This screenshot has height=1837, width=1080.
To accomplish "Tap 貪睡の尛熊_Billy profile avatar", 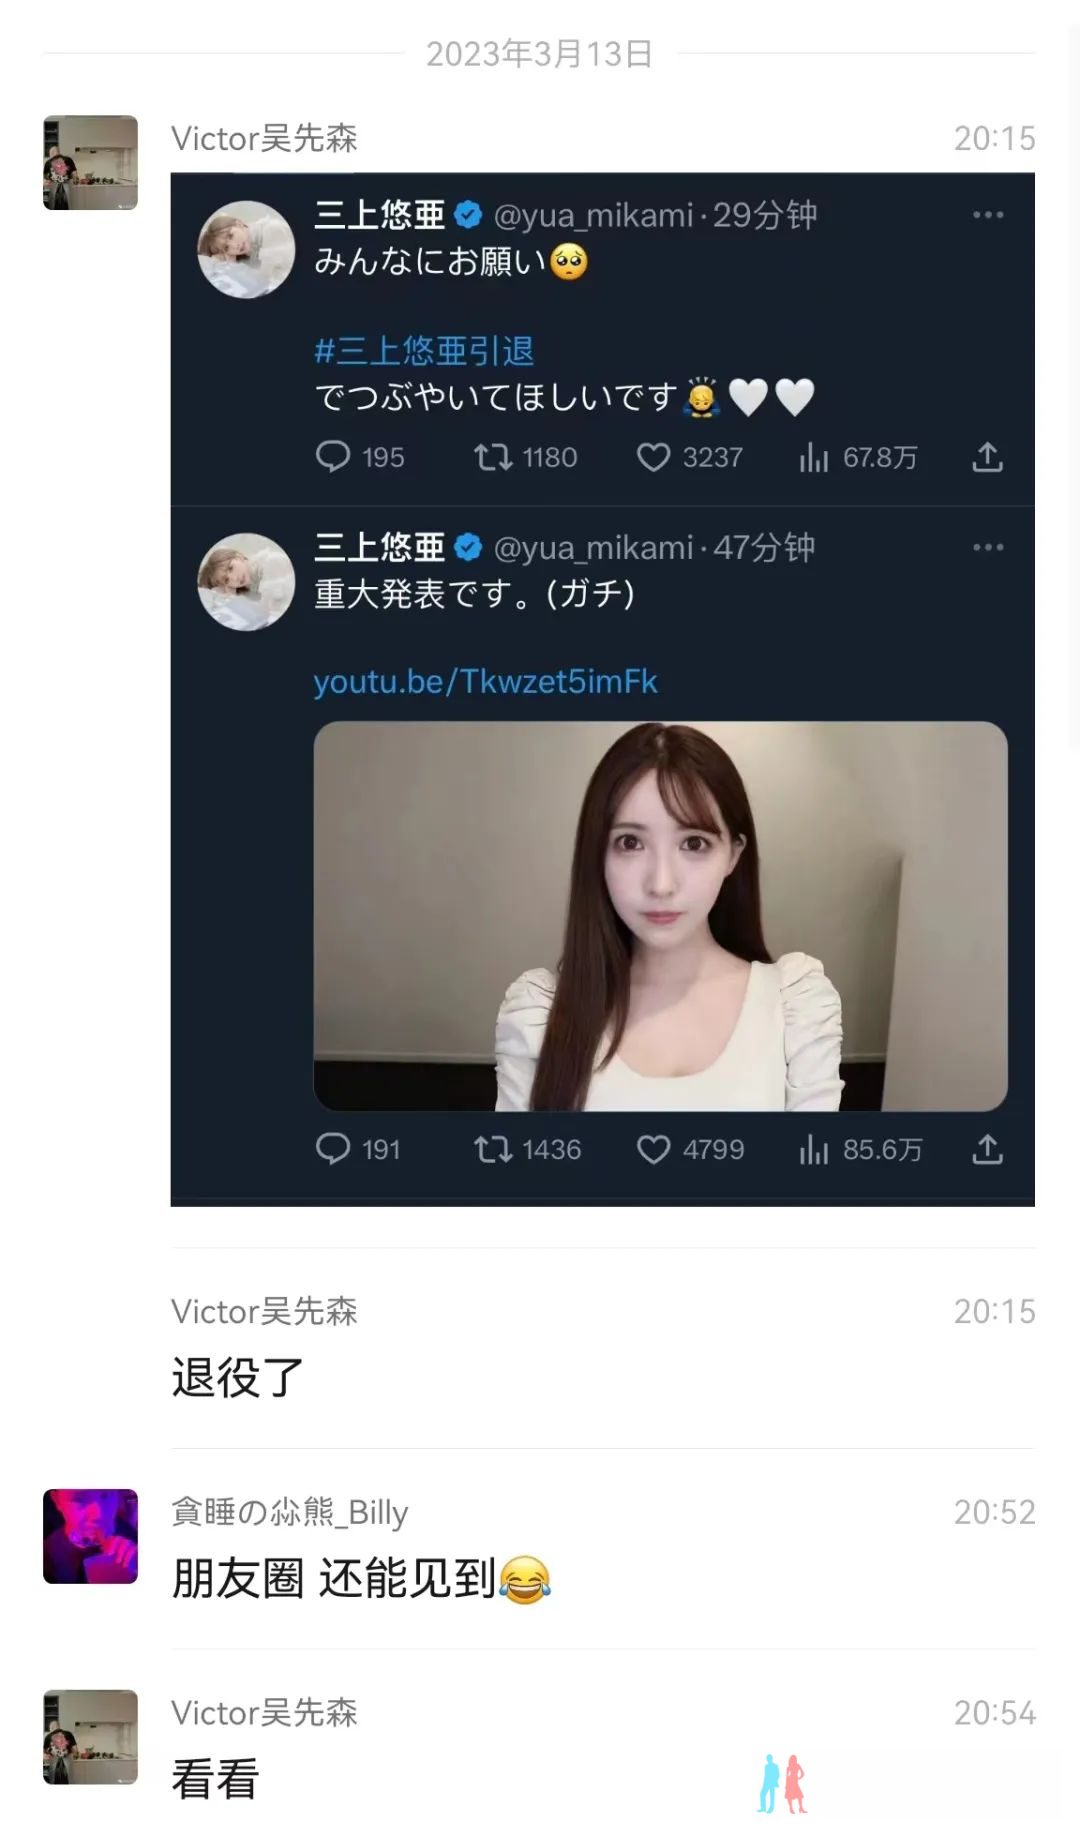I will pyautogui.click(x=90, y=1536).
